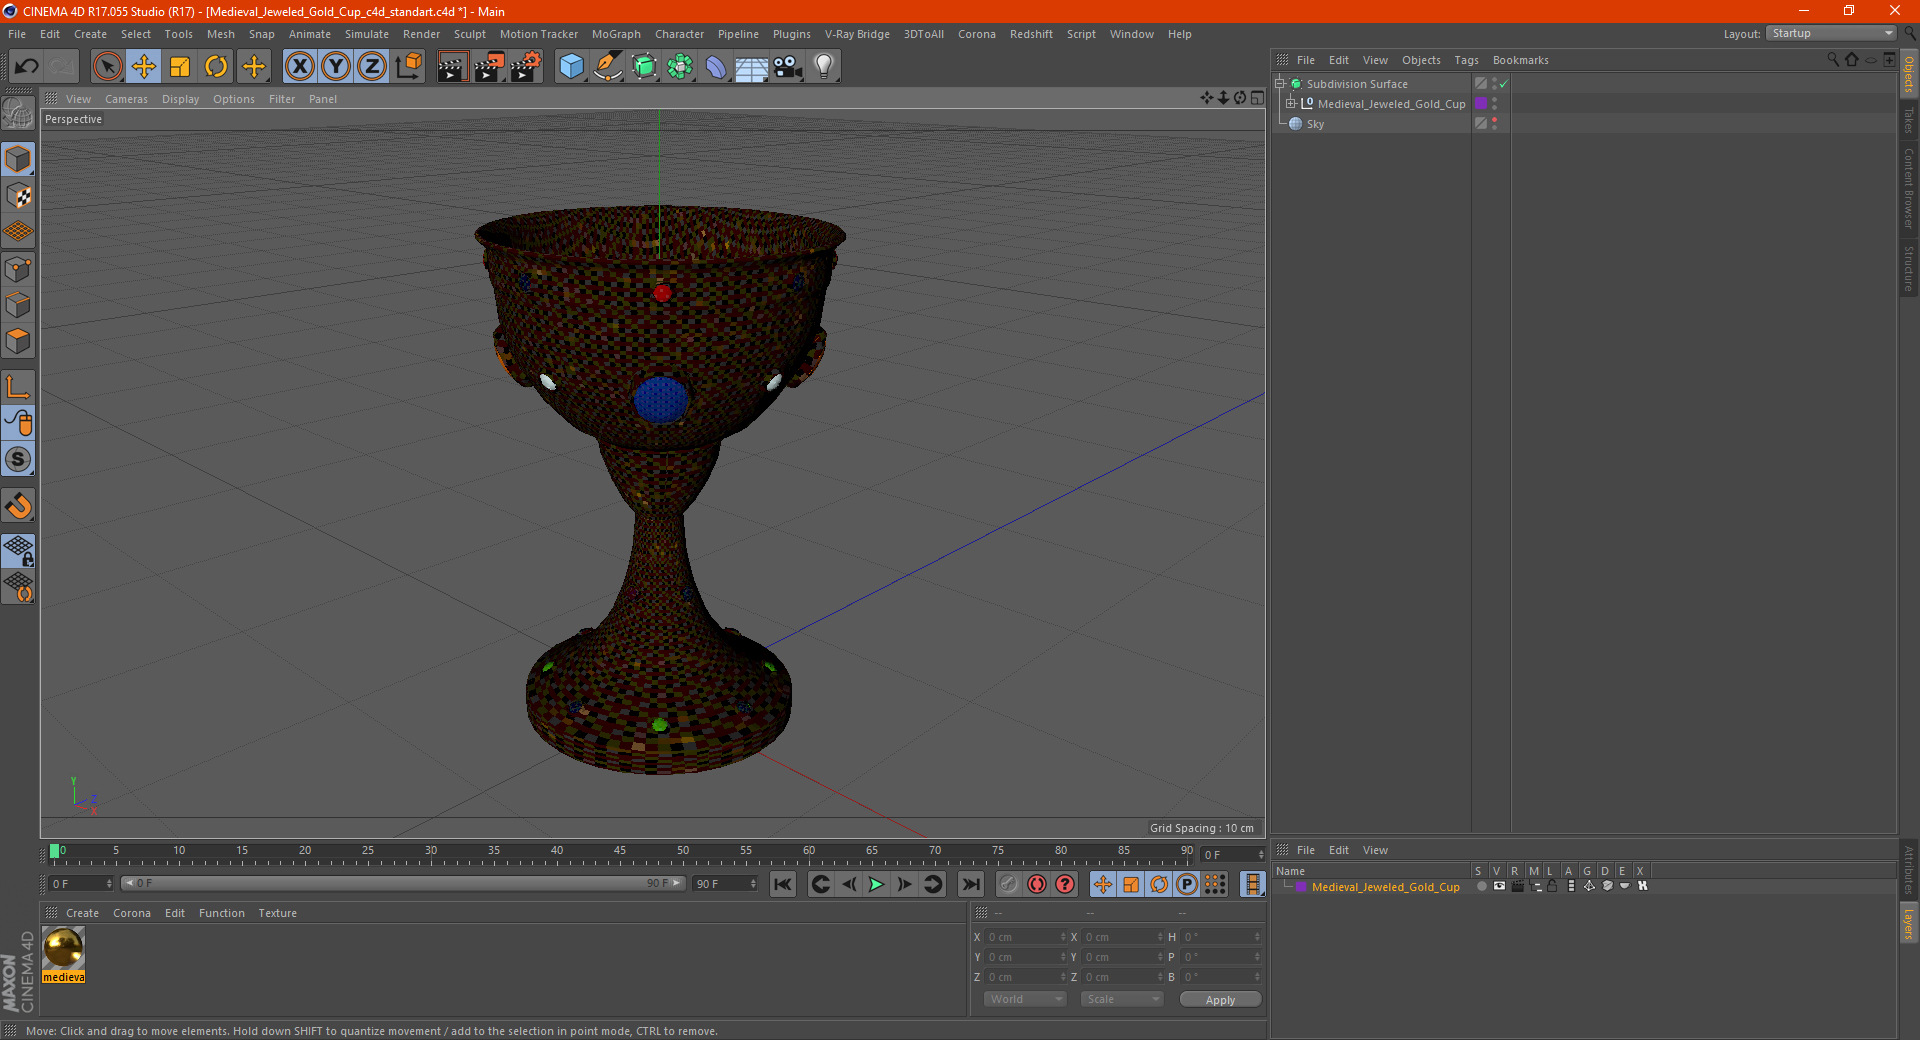1920x1040 pixels.
Task: Enable record active objects button
Action: click(1008, 884)
